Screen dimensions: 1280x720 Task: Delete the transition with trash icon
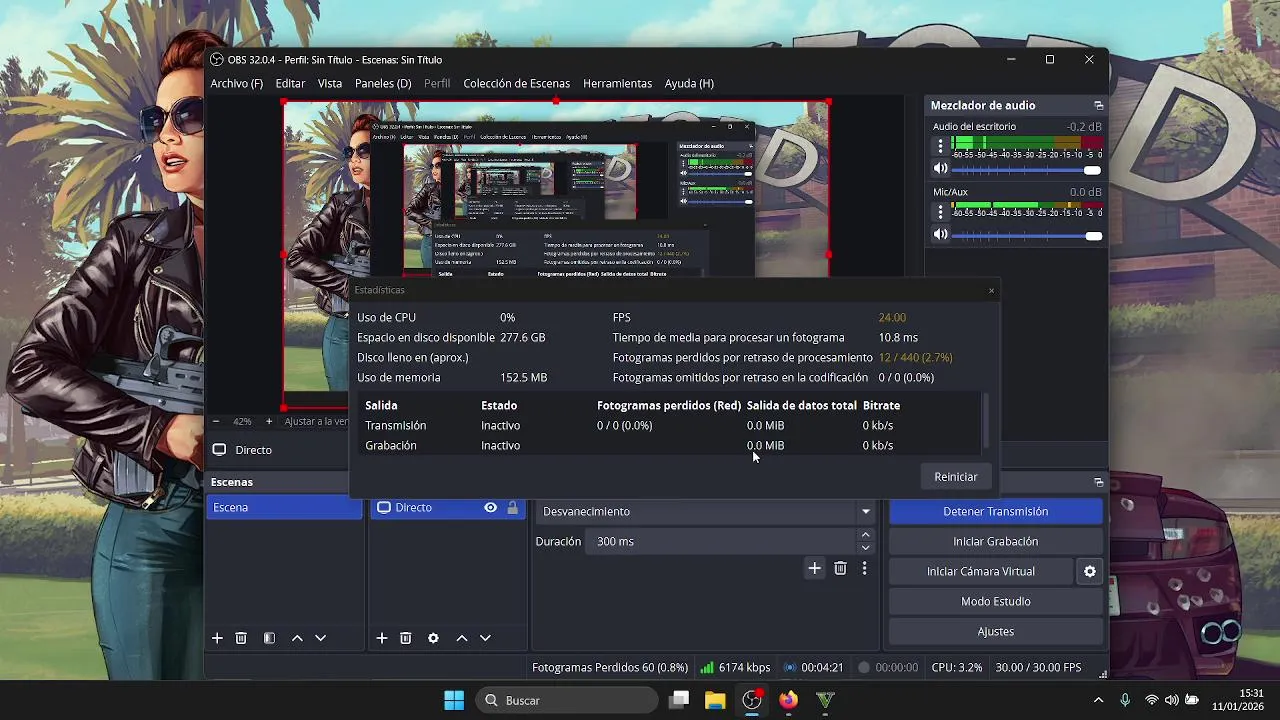click(x=840, y=568)
